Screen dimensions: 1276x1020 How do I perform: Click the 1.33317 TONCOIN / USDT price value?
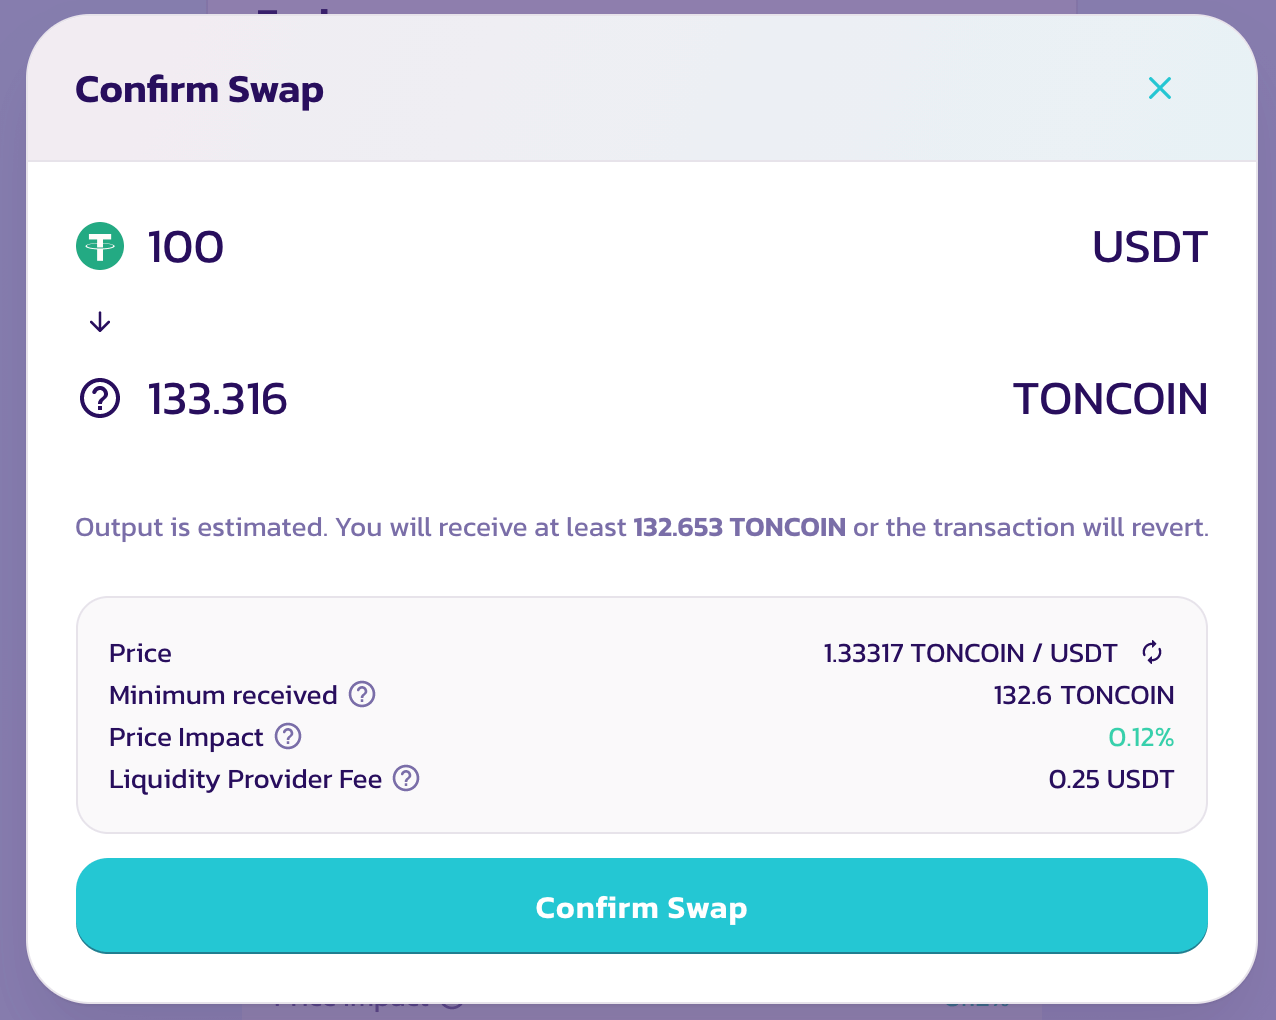[x=970, y=653]
